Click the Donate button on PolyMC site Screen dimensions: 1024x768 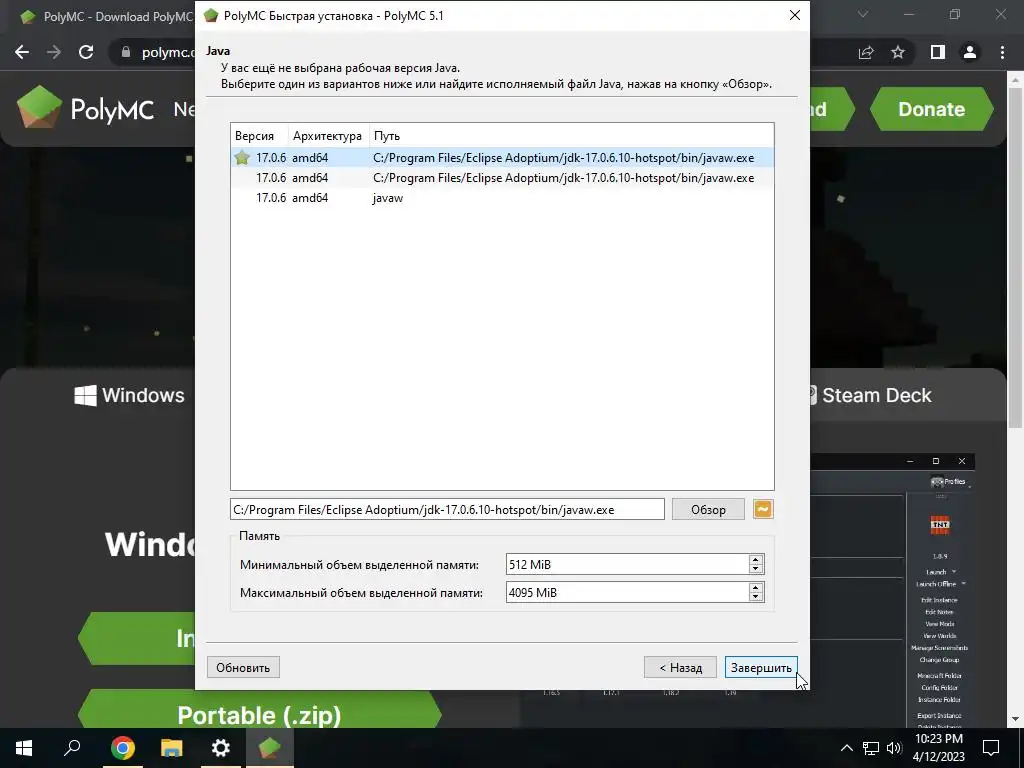coord(931,109)
